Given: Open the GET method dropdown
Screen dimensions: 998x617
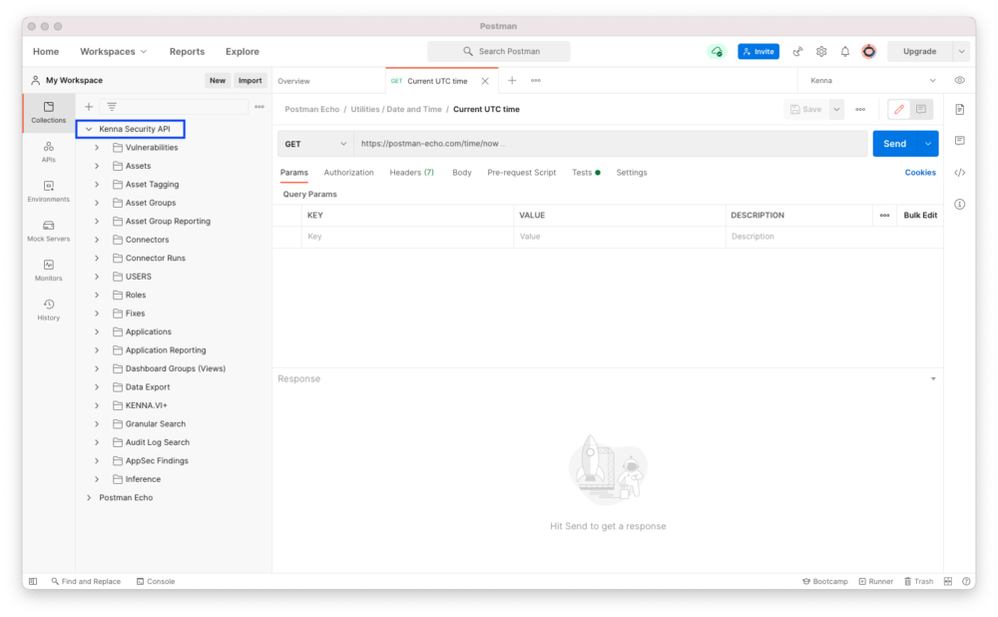Looking at the screenshot, I should (x=316, y=144).
